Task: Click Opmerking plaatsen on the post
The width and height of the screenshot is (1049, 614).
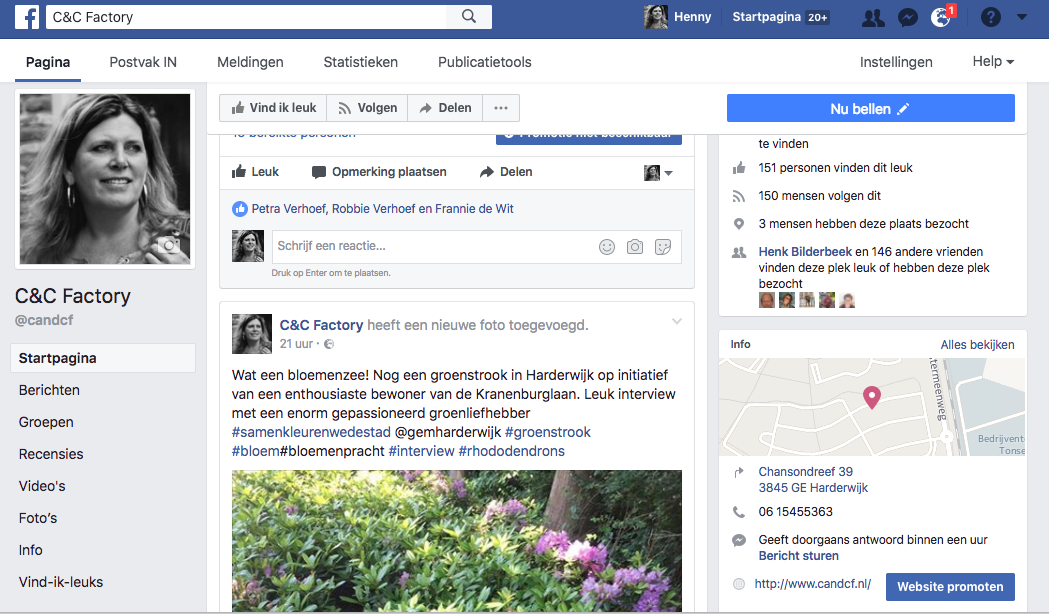Action: [x=379, y=172]
